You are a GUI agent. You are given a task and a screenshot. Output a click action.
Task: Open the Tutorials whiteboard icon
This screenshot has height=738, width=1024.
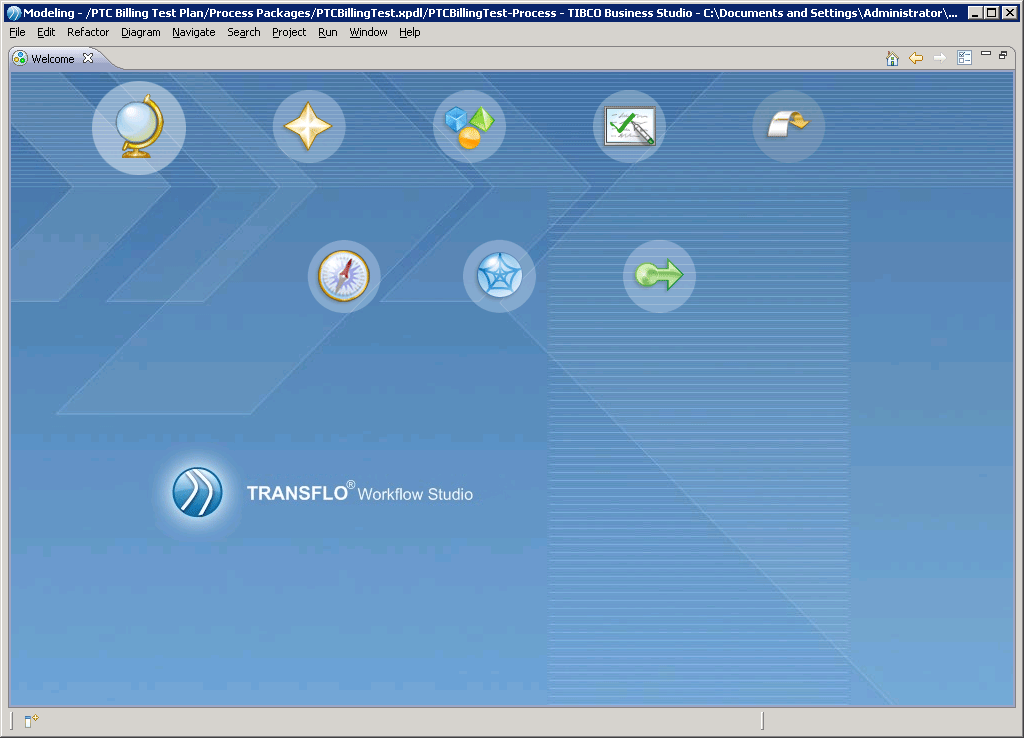(x=628, y=126)
